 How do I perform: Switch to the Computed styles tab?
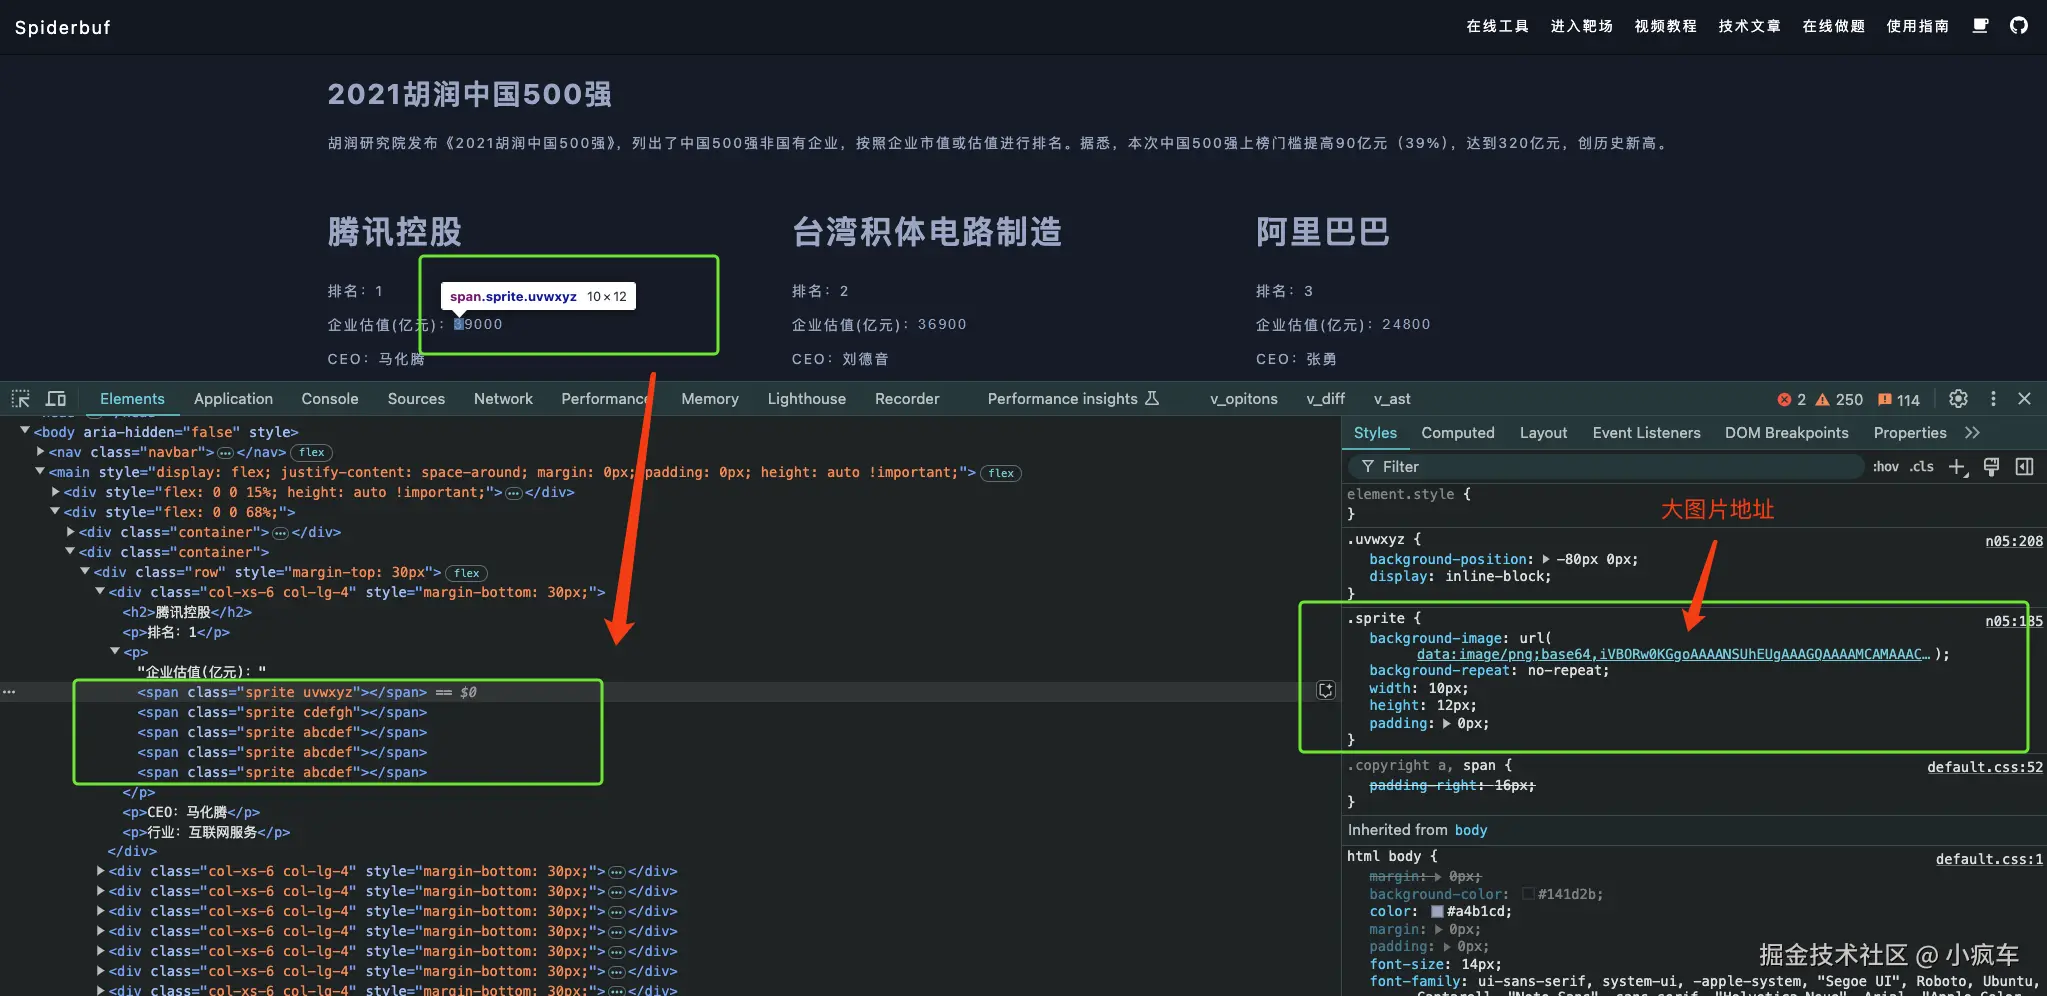pyautogui.click(x=1458, y=433)
